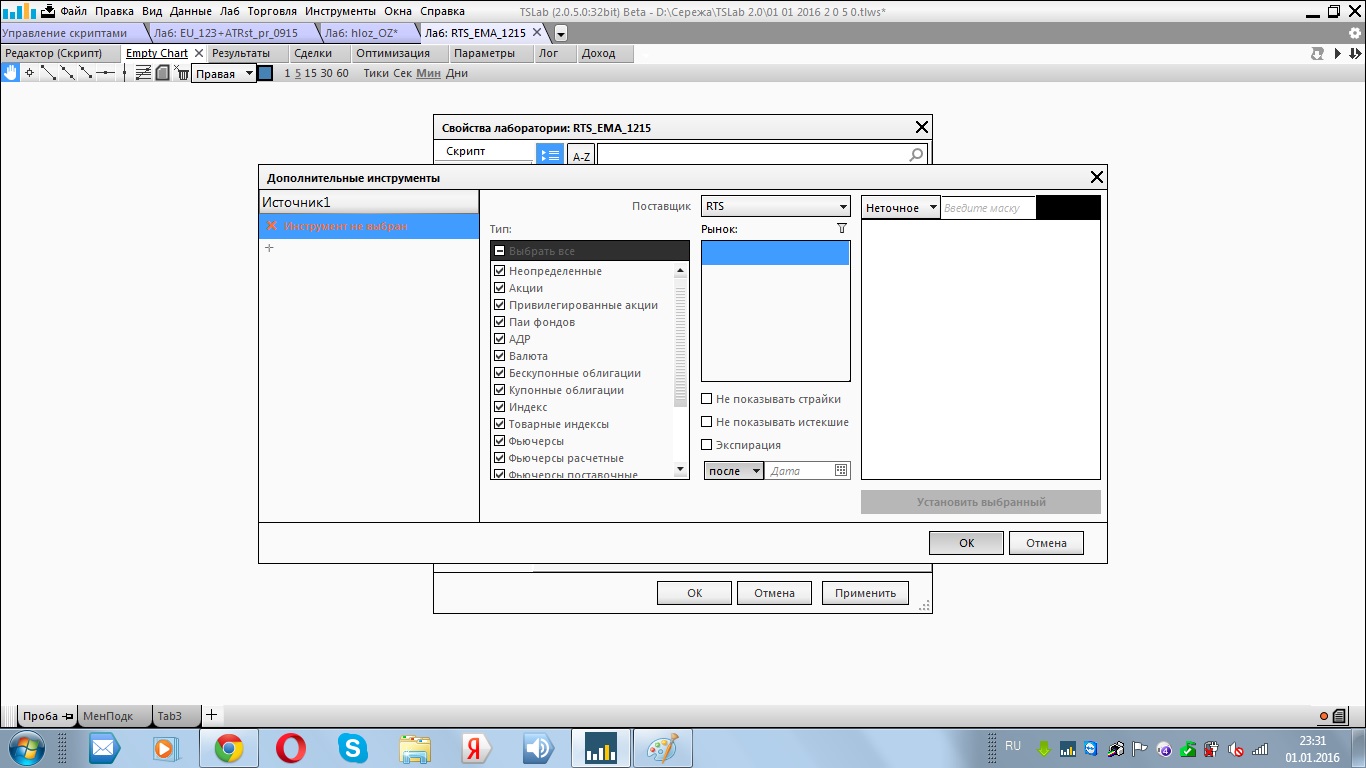Pick the horizontal line drawing tool
The width and height of the screenshot is (1366, 768).
(x=105, y=73)
